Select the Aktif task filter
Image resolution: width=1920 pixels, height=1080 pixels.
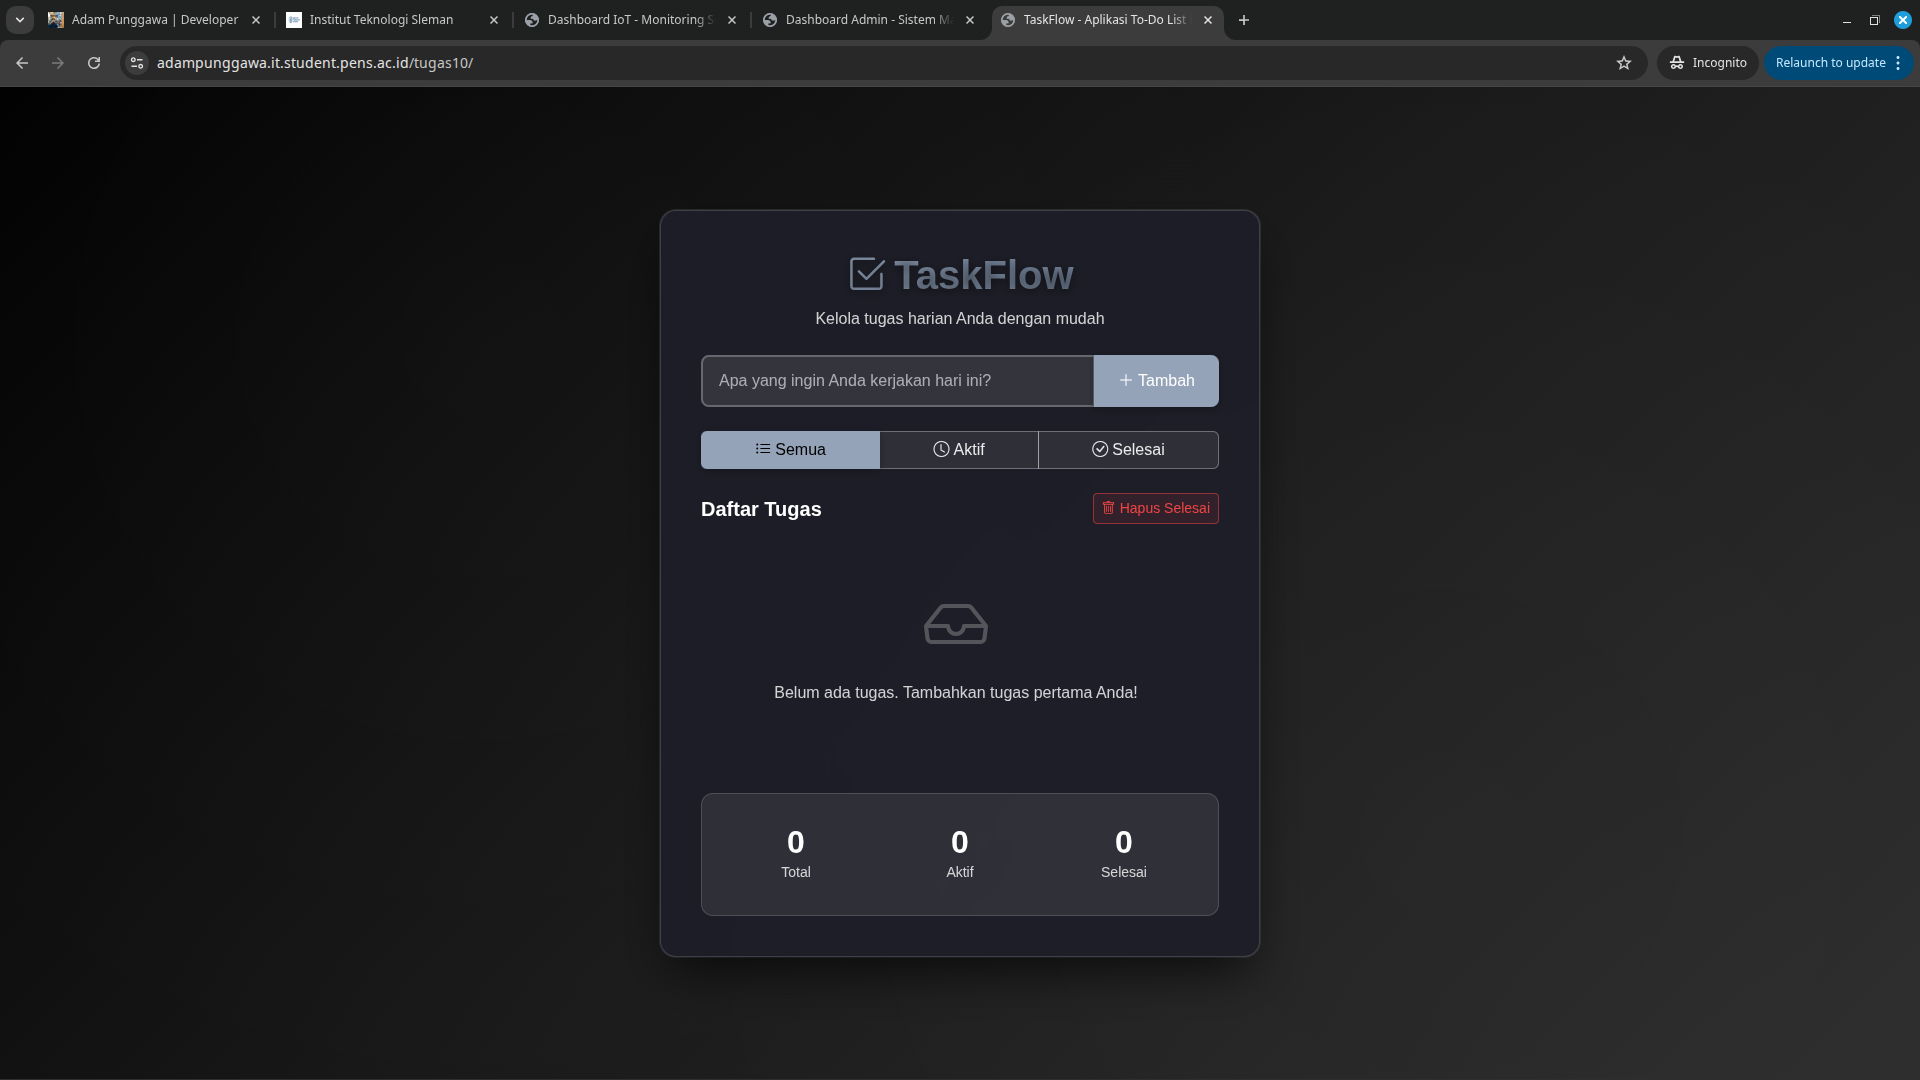point(959,449)
